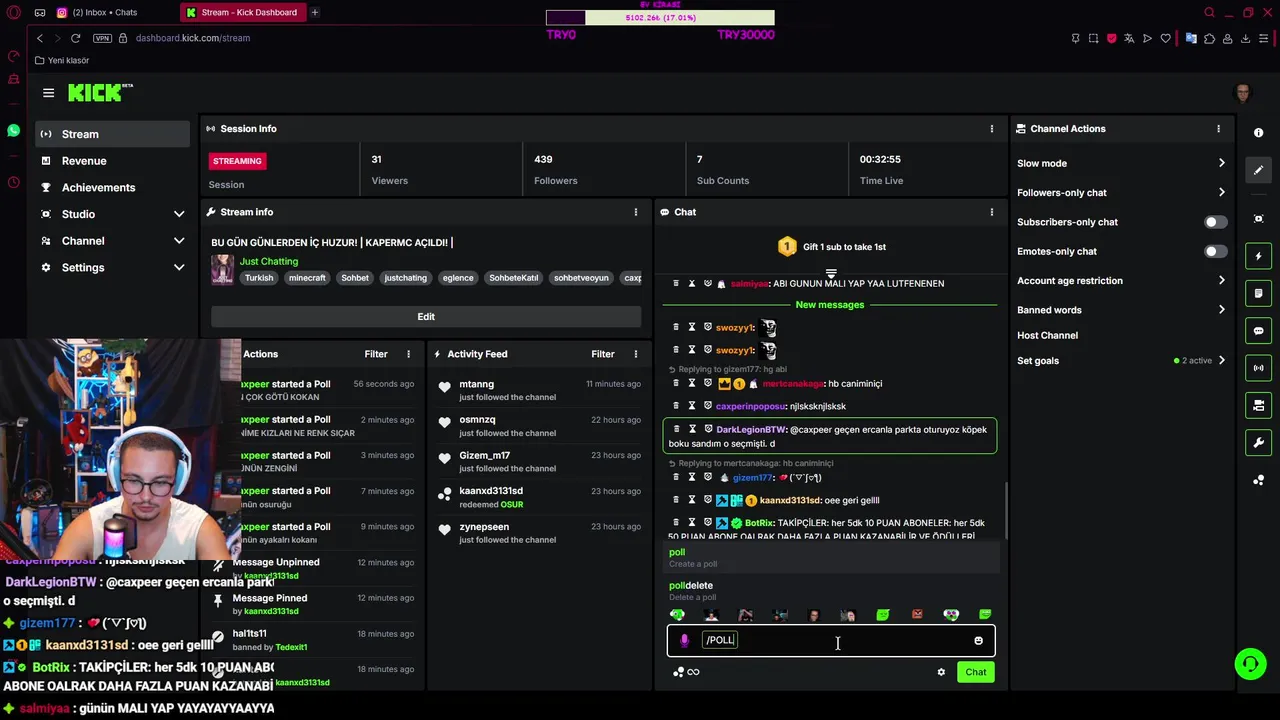Open the Chat panel three-dot menu

pyautogui.click(x=992, y=212)
